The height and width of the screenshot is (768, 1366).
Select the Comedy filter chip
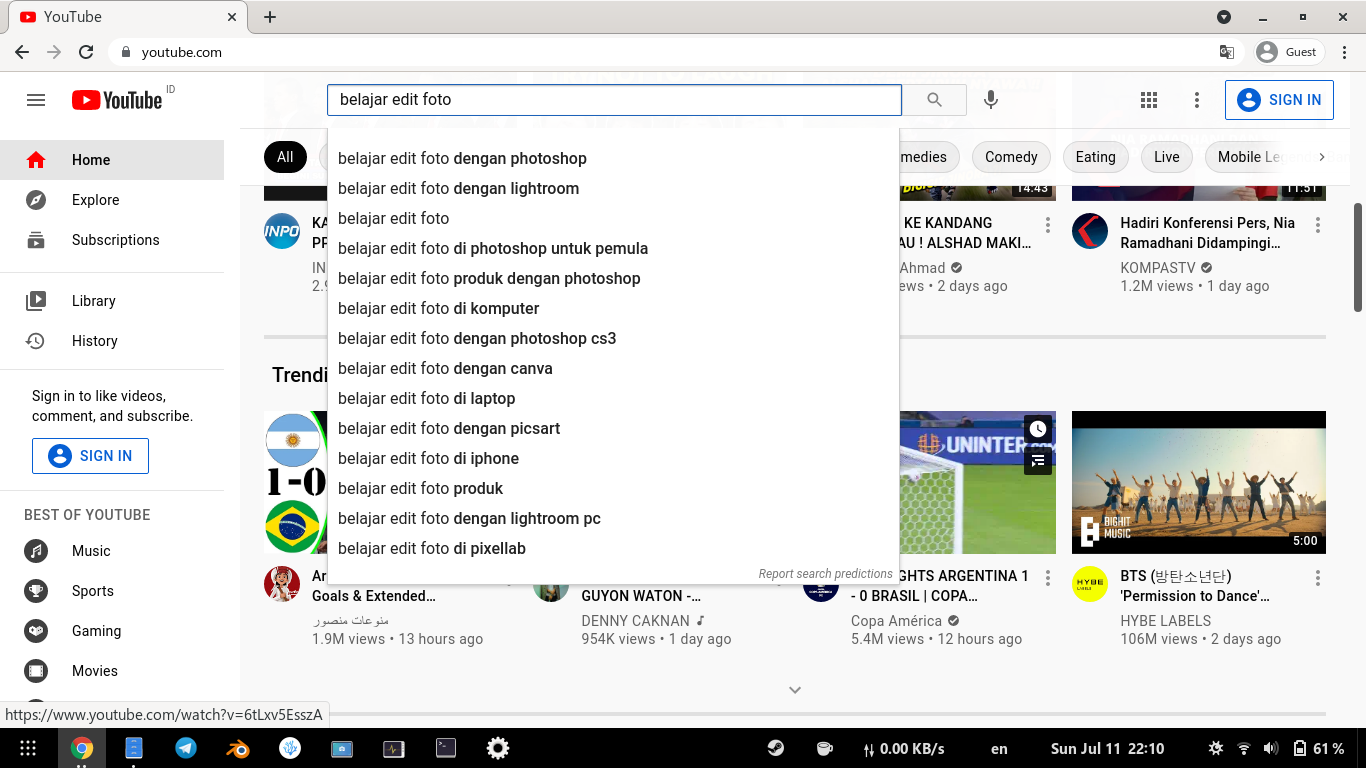click(x=1011, y=157)
